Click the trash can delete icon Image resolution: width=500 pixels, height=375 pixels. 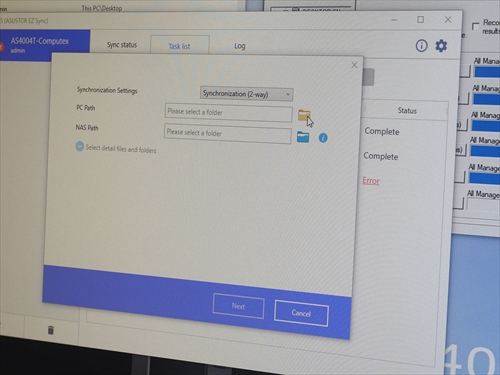click(51, 330)
